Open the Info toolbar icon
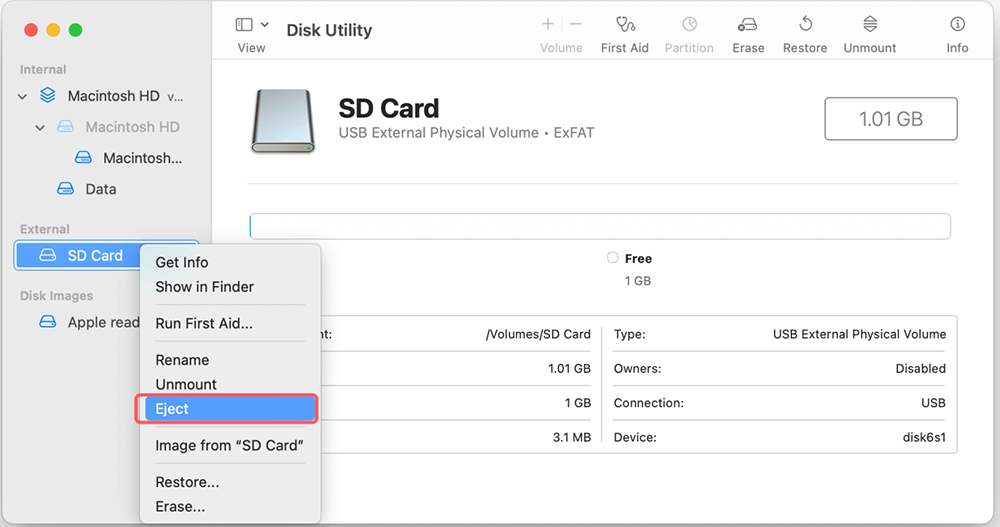This screenshot has width=1000, height=527. tap(957, 24)
